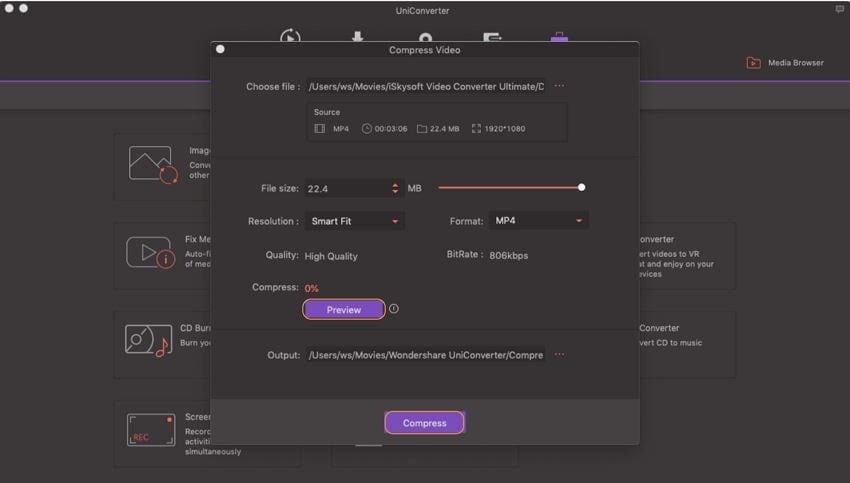Open the CD Burner tool icon
The height and width of the screenshot is (483, 850).
tap(148, 340)
